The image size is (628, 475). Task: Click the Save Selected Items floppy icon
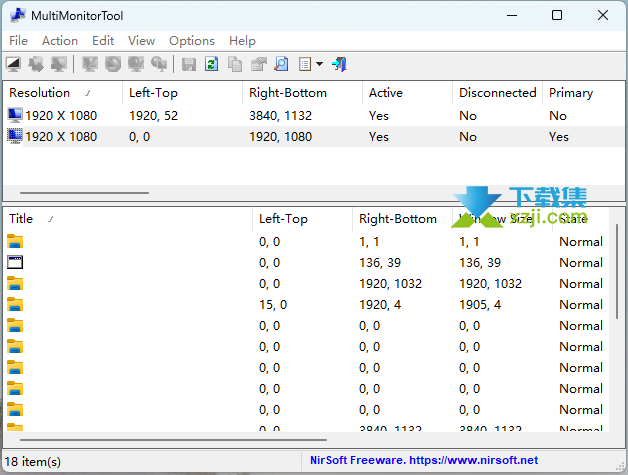click(189, 64)
